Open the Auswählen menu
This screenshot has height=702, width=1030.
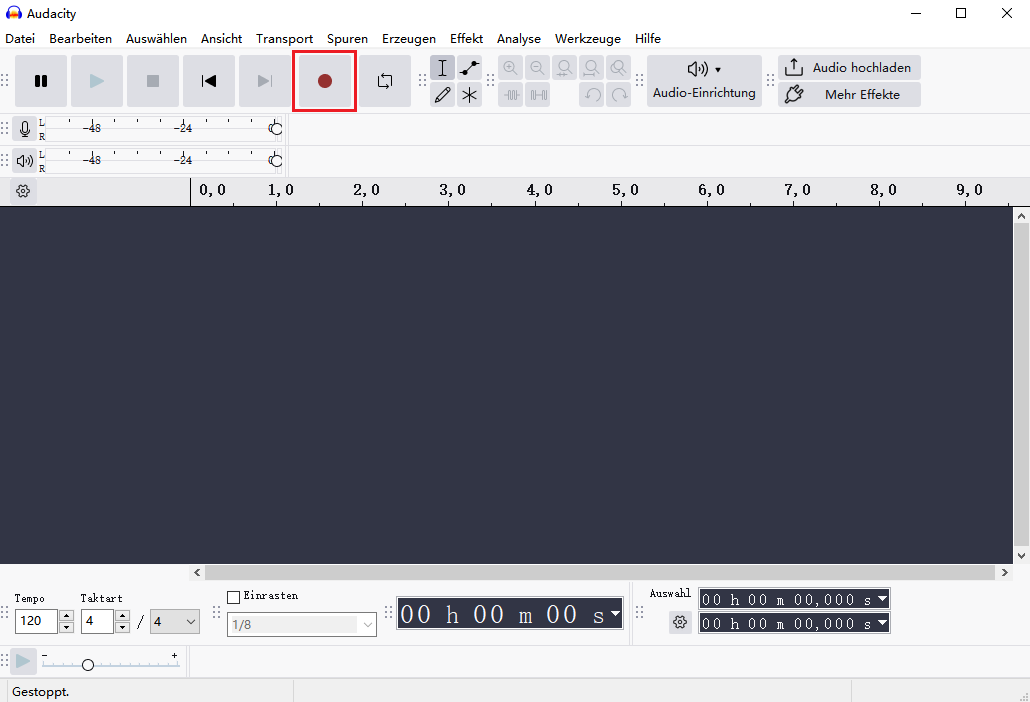[x=156, y=39]
